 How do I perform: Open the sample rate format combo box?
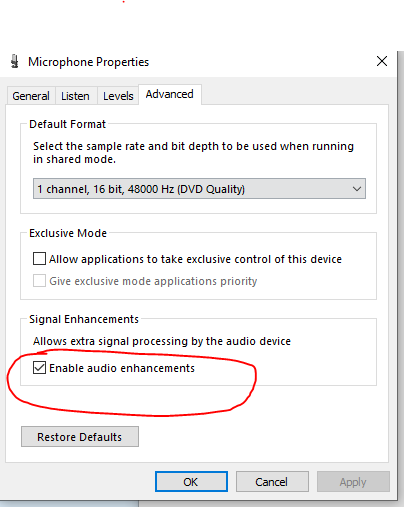click(199, 189)
